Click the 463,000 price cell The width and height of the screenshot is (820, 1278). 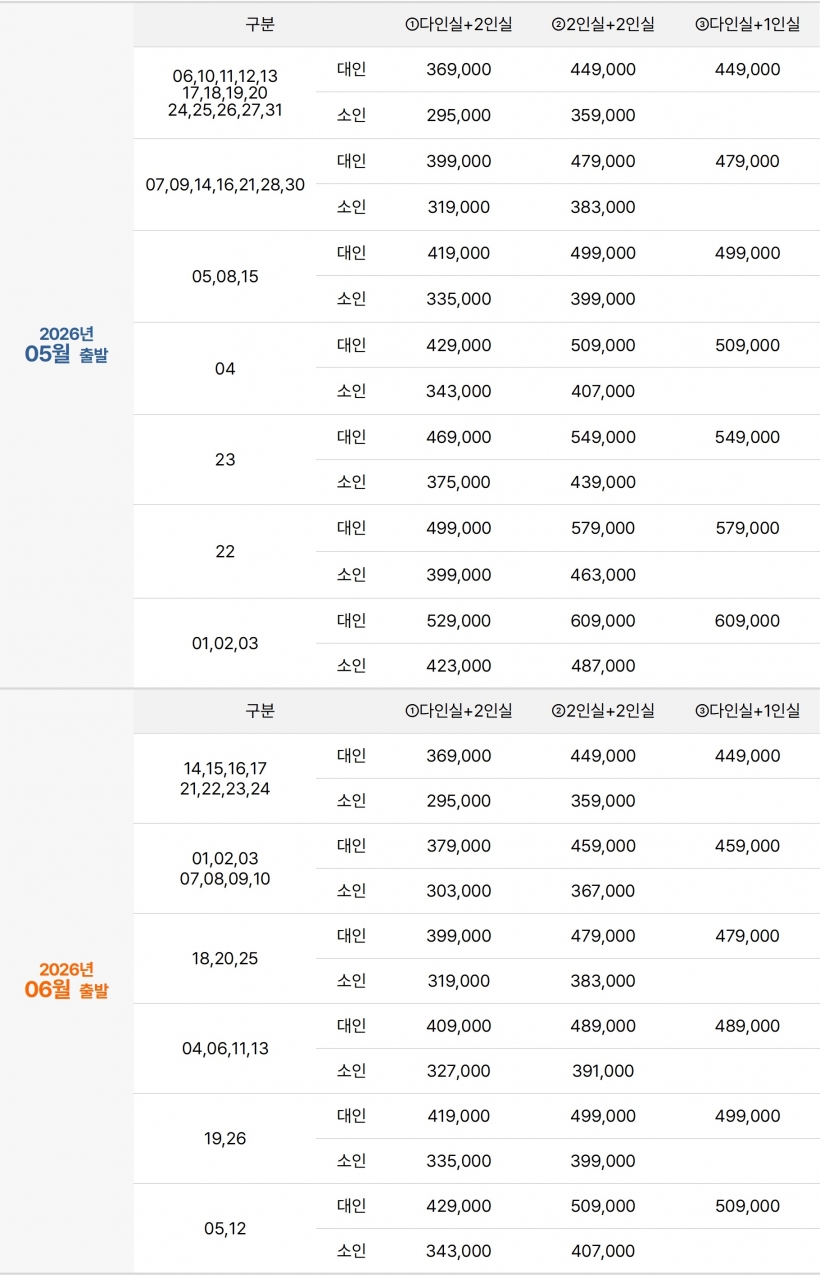(x=603, y=575)
